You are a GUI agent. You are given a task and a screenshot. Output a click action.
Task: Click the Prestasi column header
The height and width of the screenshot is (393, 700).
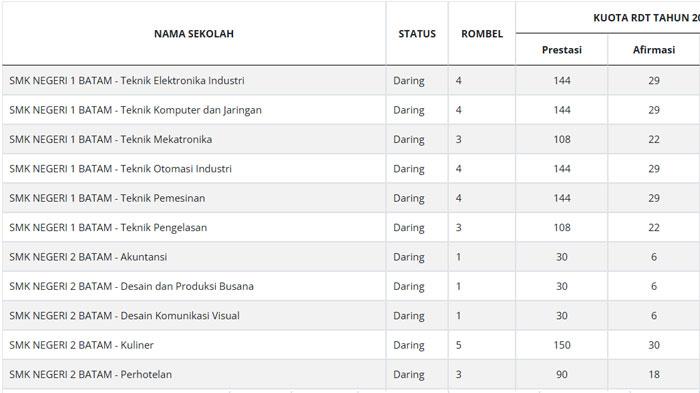click(x=562, y=50)
